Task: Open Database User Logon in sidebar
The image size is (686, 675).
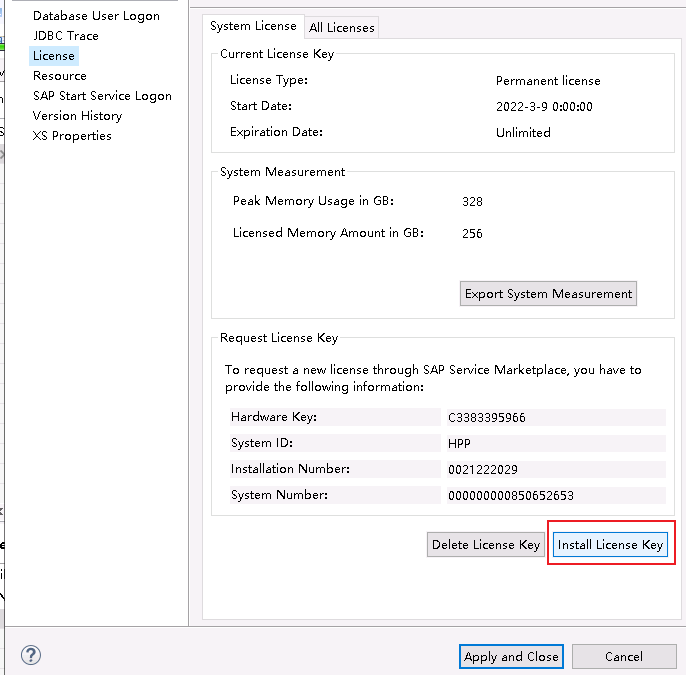Action: 96,16
